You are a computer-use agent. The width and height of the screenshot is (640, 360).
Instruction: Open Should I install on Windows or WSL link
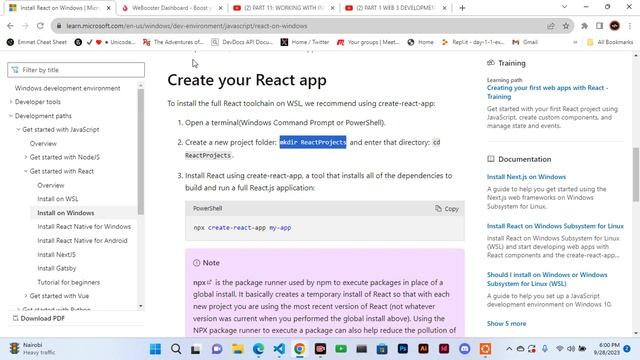tap(547, 279)
